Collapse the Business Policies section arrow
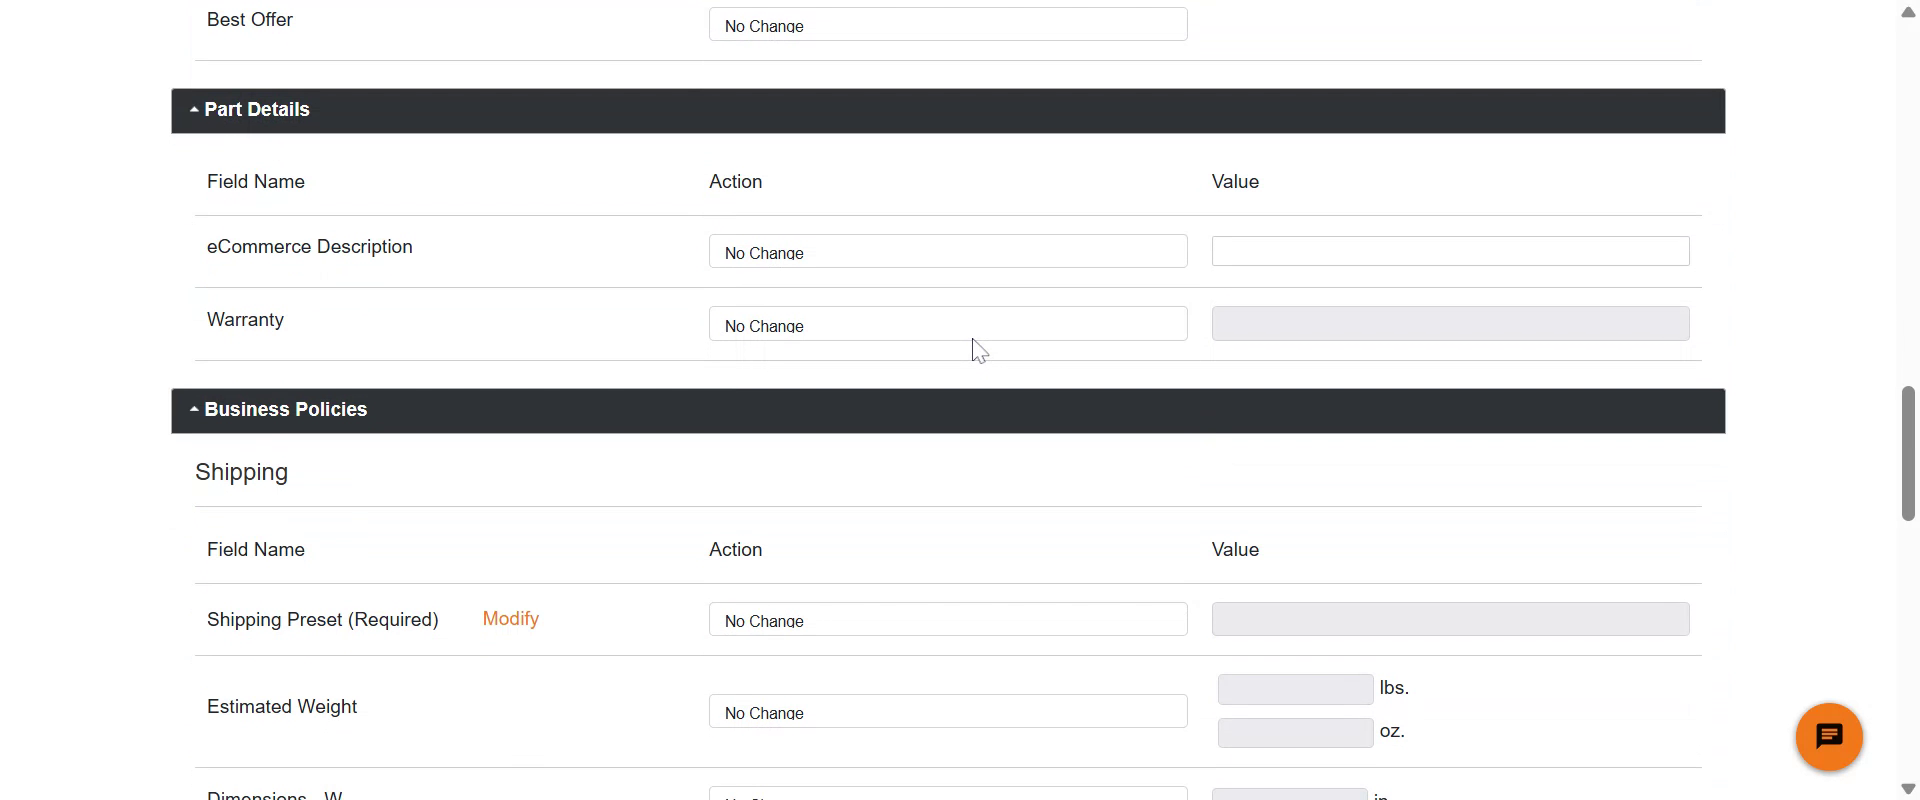1920x800 pixels. coord(194,410)
